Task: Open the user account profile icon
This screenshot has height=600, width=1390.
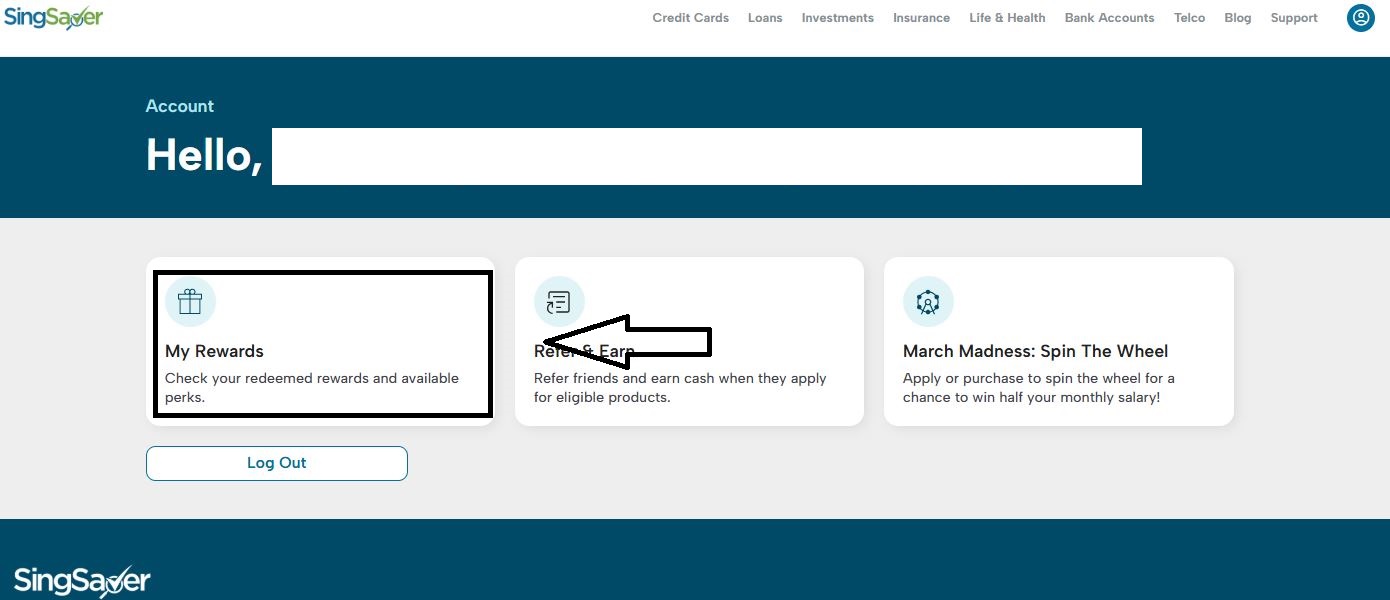Action: point(1360,18)
